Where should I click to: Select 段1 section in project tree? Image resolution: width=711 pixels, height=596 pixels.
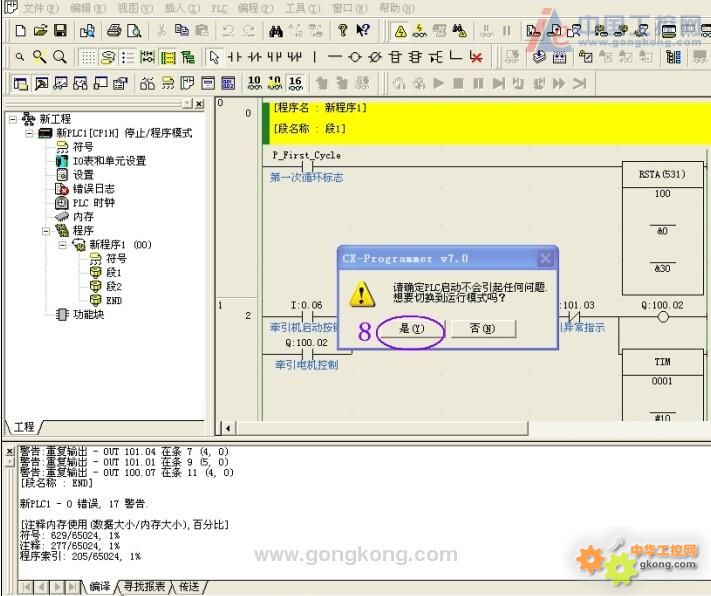click(x=113, y=272)
